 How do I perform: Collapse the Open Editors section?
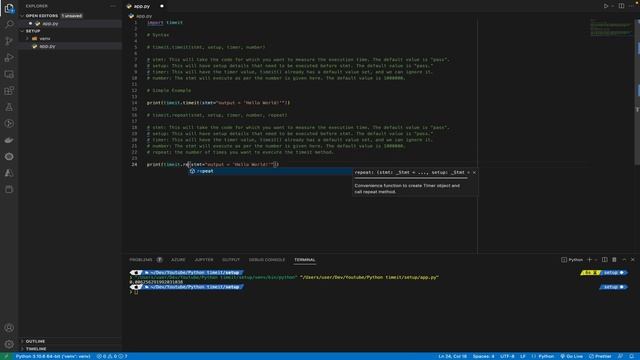point(22,16)
